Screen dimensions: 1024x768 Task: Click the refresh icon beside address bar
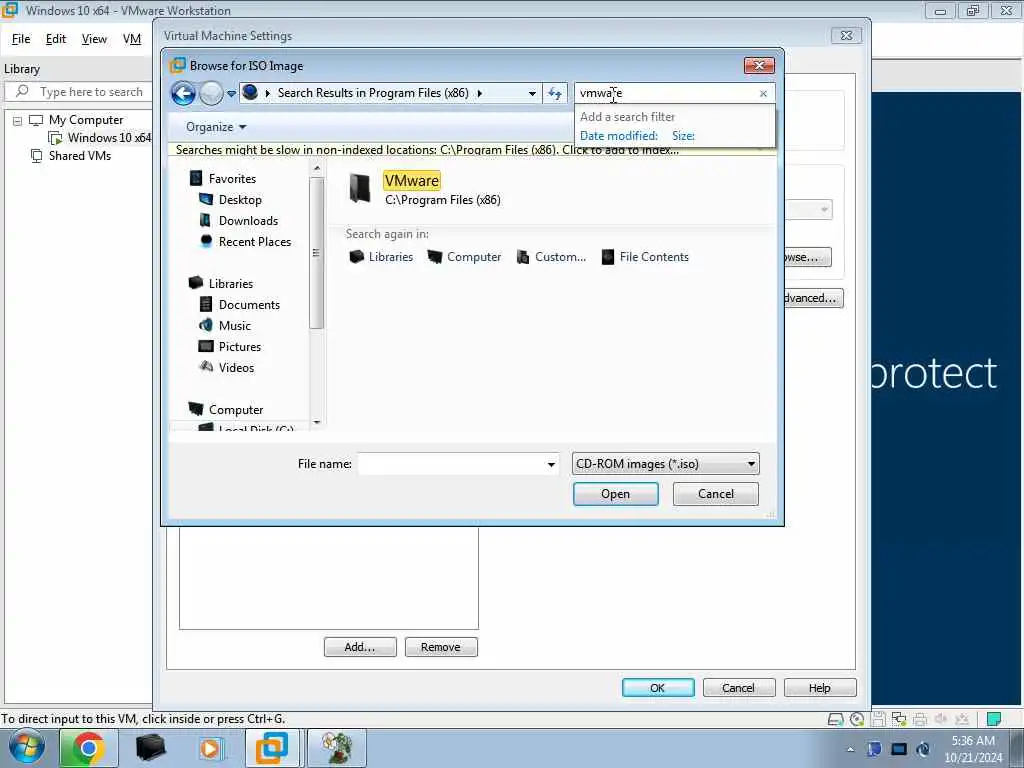[x=555, y=93]
